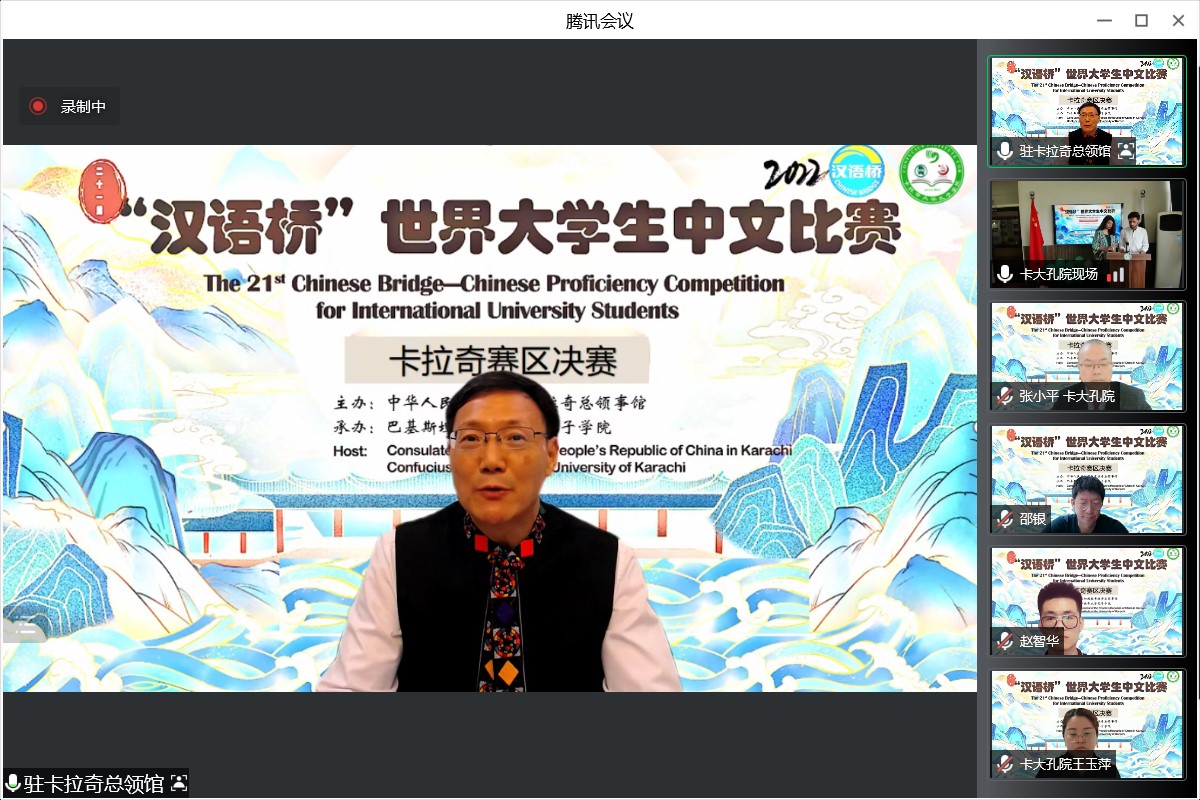Viewport: 1200px width, 800px height.
Task: Click the name label 张小平 卡大孔院
Action: point(1067,397)
